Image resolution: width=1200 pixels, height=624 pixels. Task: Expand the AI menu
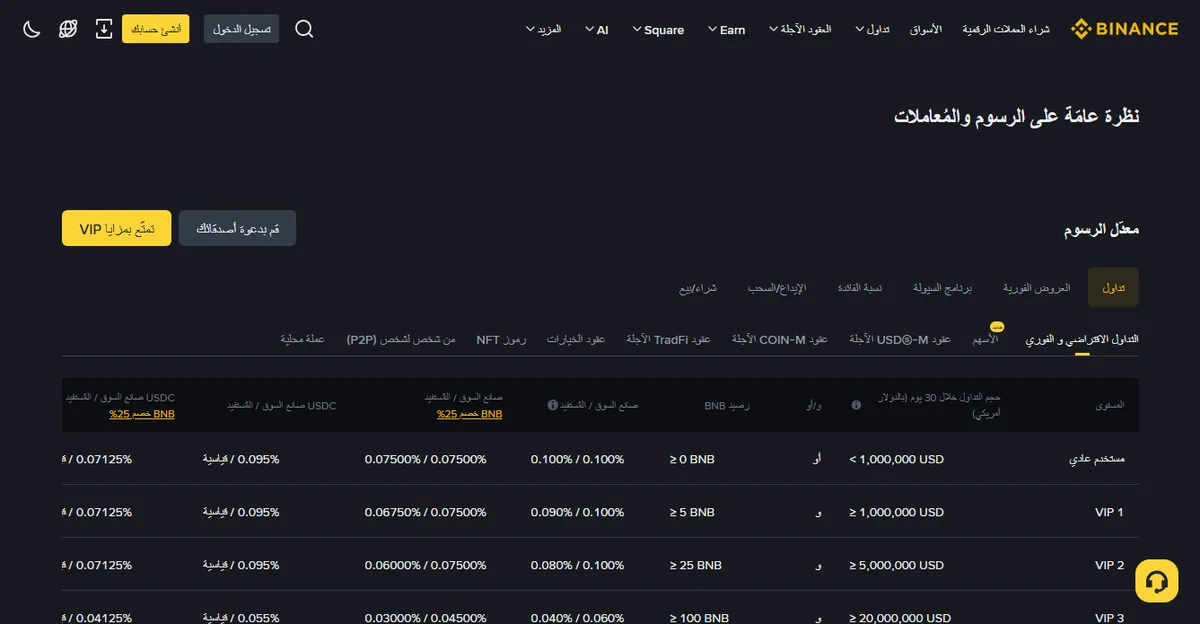tap(596, 30)
